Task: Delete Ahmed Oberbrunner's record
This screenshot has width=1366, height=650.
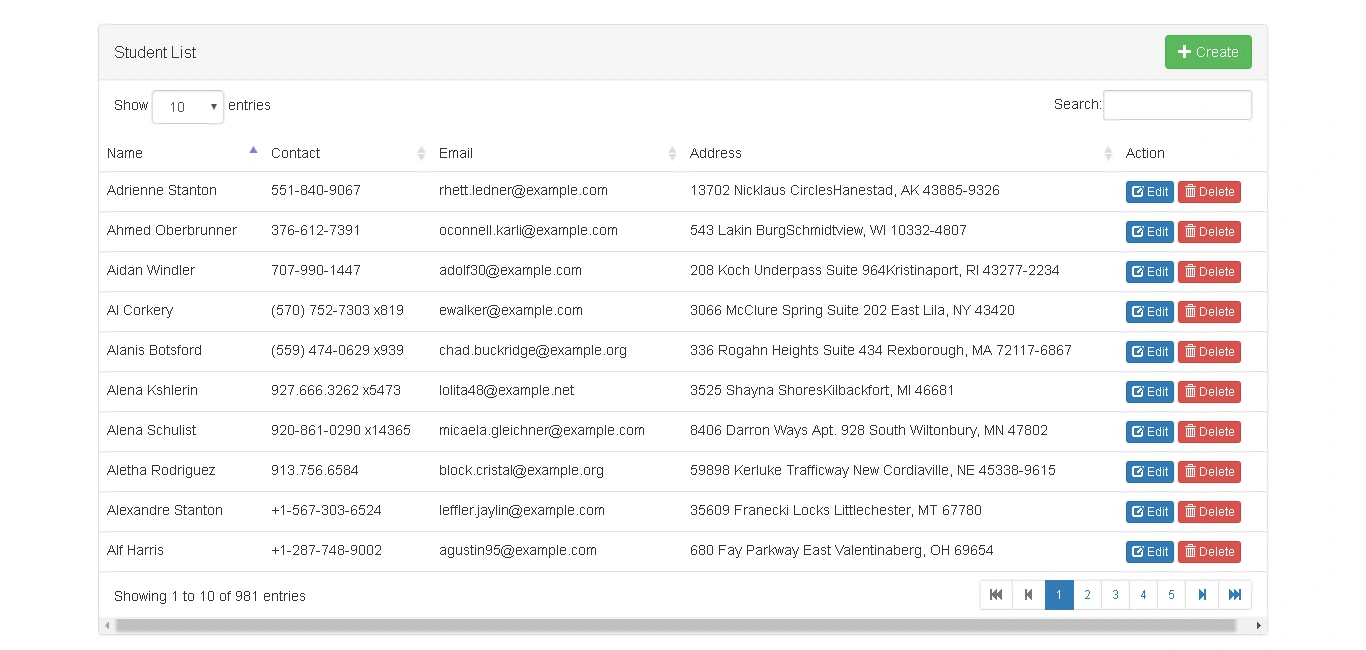Action: (1208, 232)
